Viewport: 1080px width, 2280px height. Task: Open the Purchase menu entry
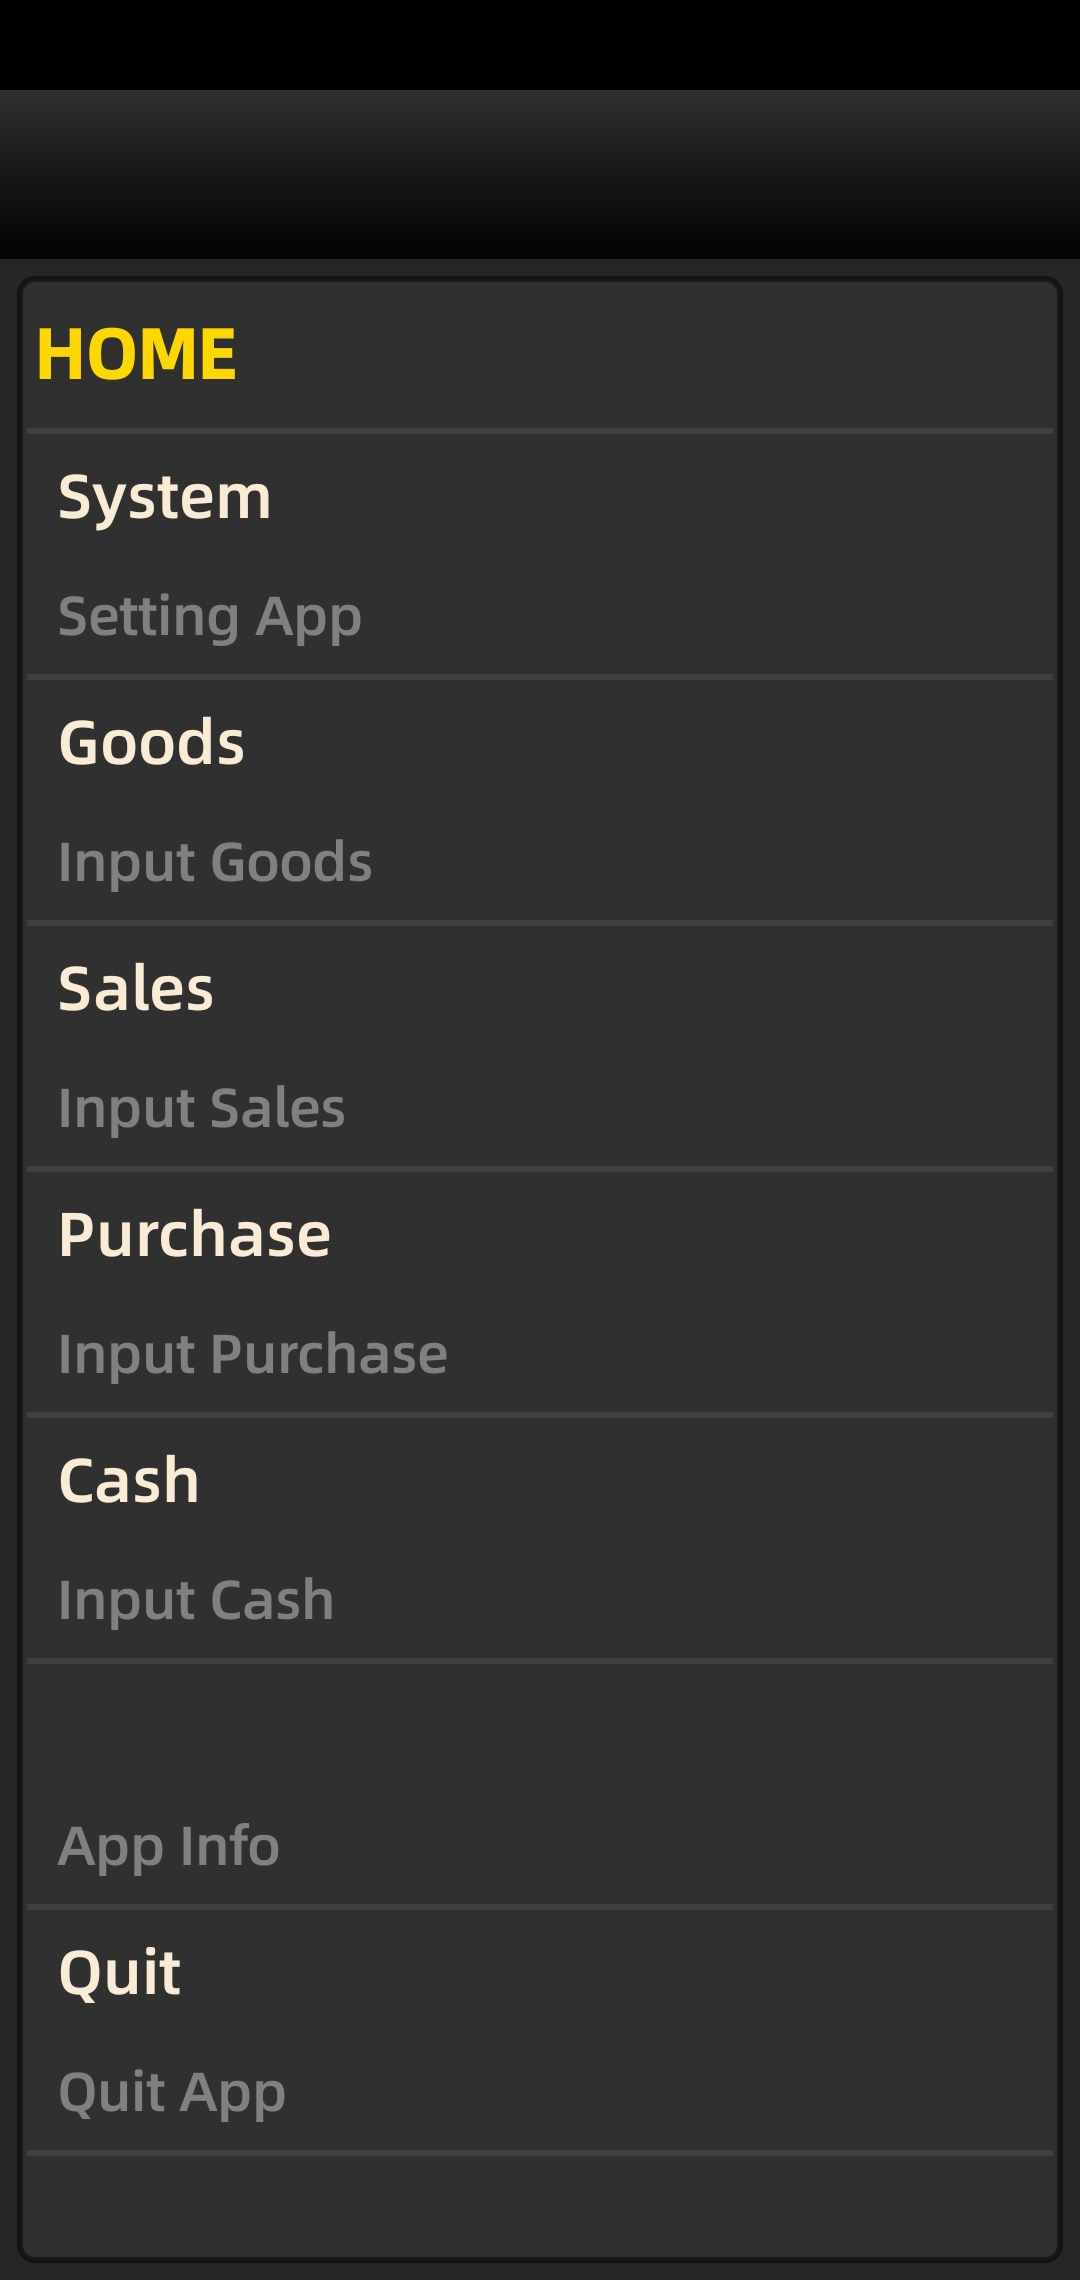[195, 1235]
